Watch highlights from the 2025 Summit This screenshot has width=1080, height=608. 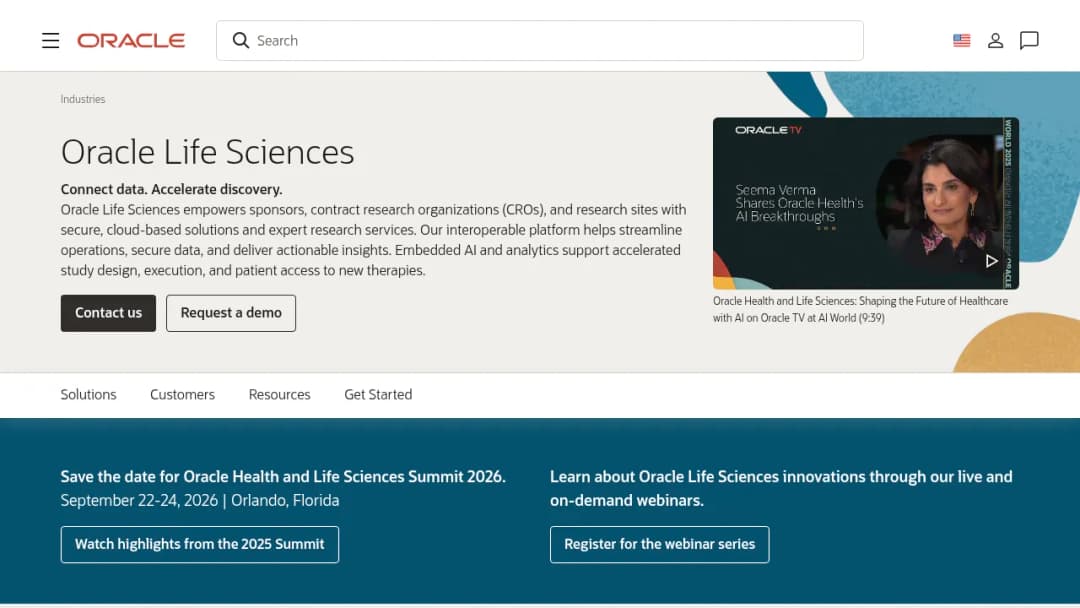pos(200,545)
